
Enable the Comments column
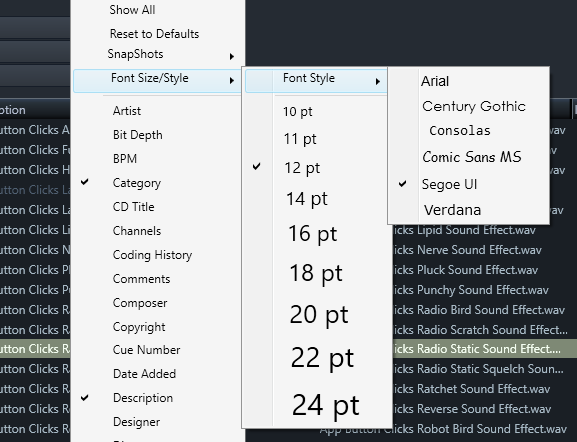tap(141, 279)
